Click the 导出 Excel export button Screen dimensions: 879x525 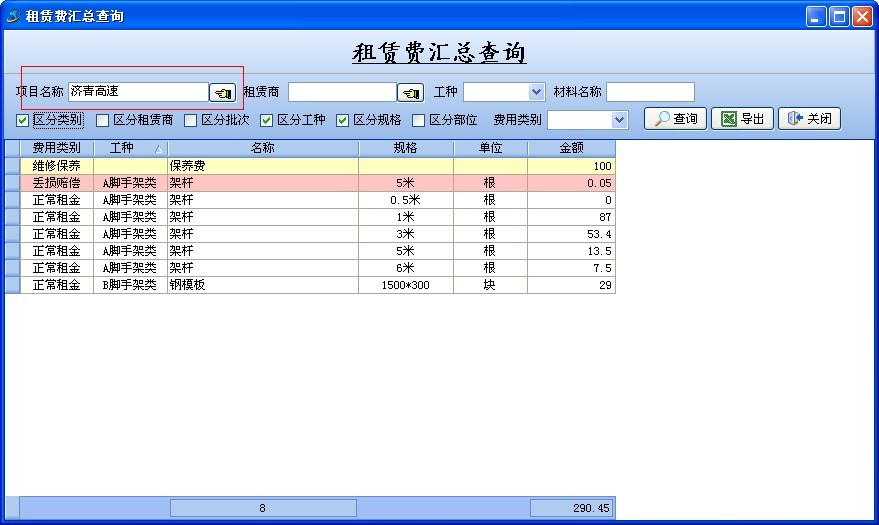coord(742,119)
